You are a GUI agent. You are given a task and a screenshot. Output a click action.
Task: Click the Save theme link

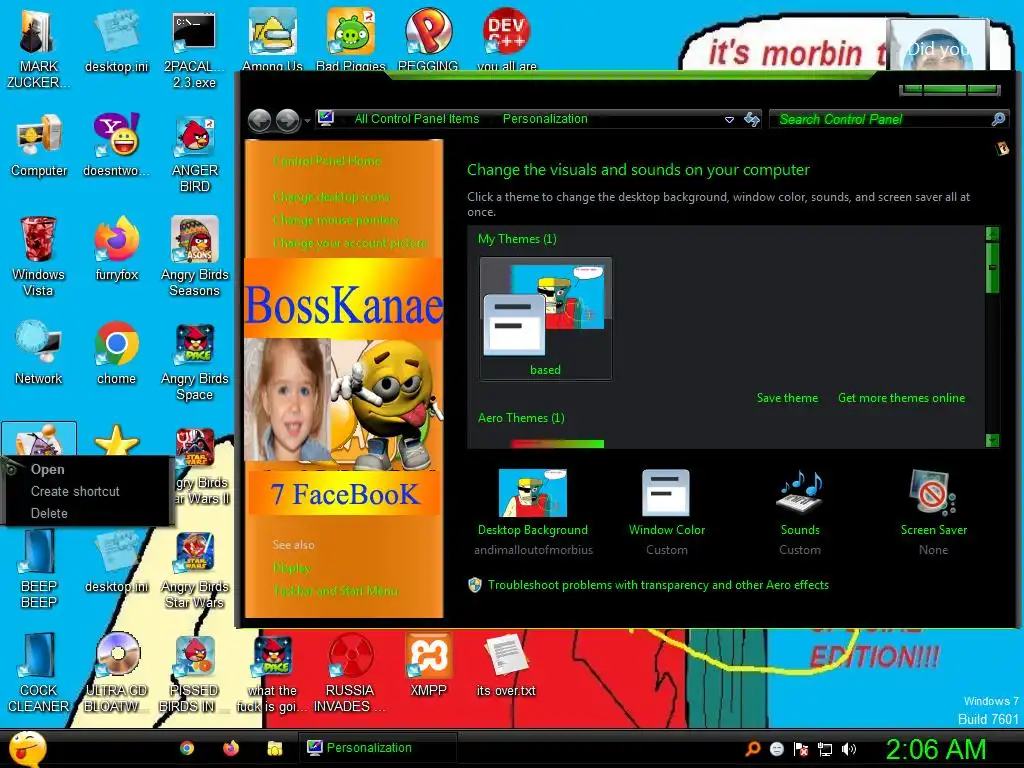point(787,398)
